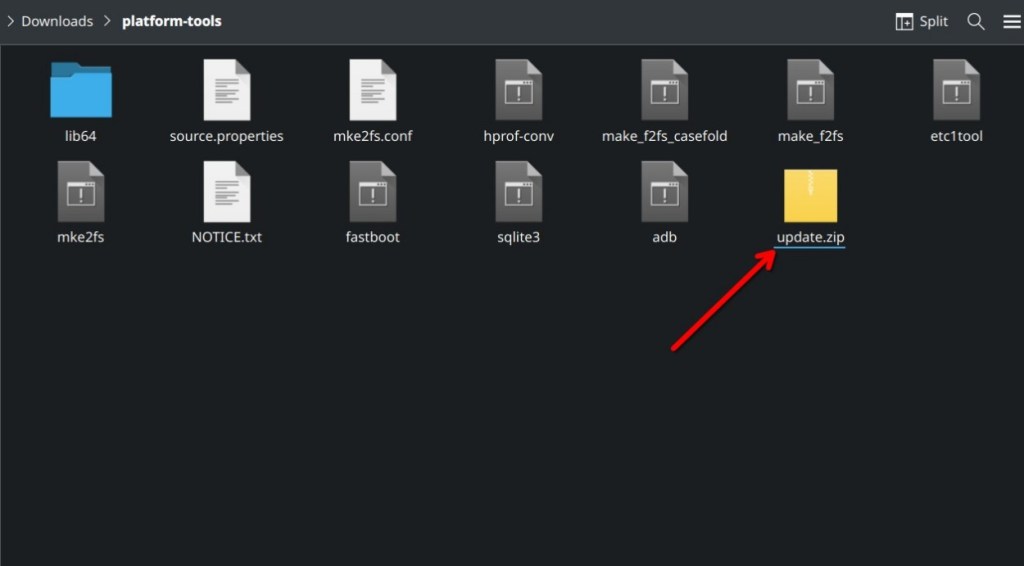Click the sqlite3 name label
Viewport: 1024px width, 566px height.
(x=519, y=238)
